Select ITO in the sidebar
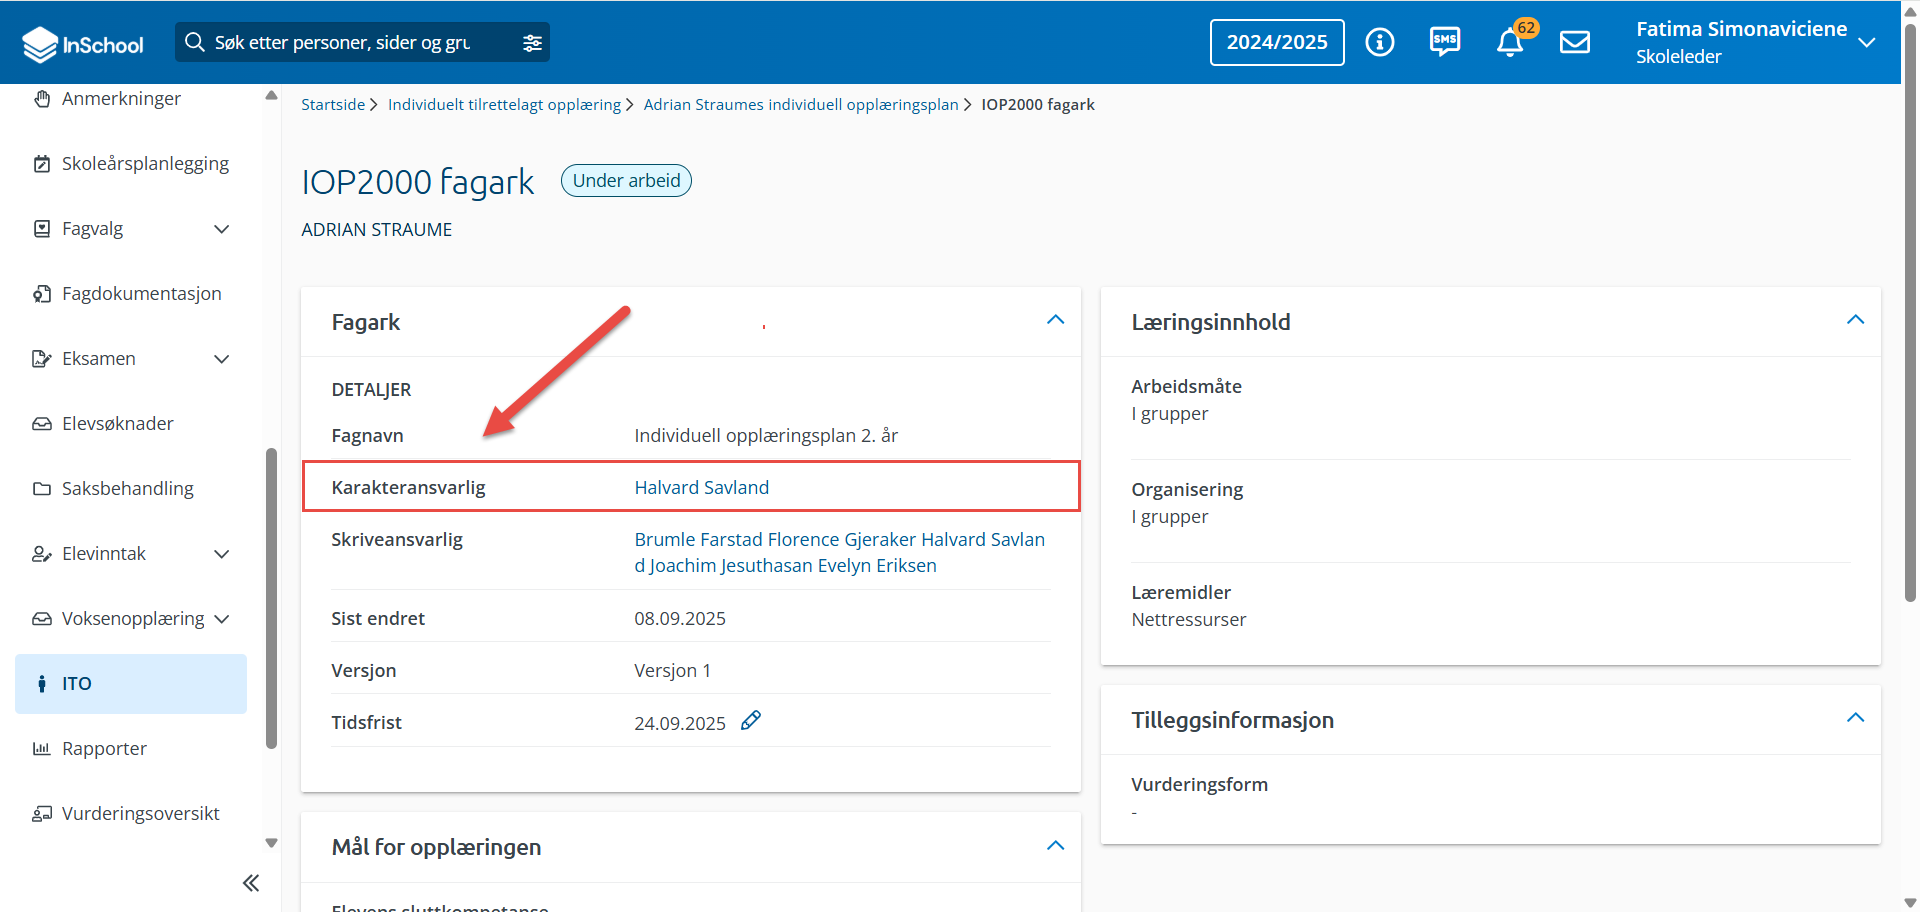 click(x=131, y=684)
